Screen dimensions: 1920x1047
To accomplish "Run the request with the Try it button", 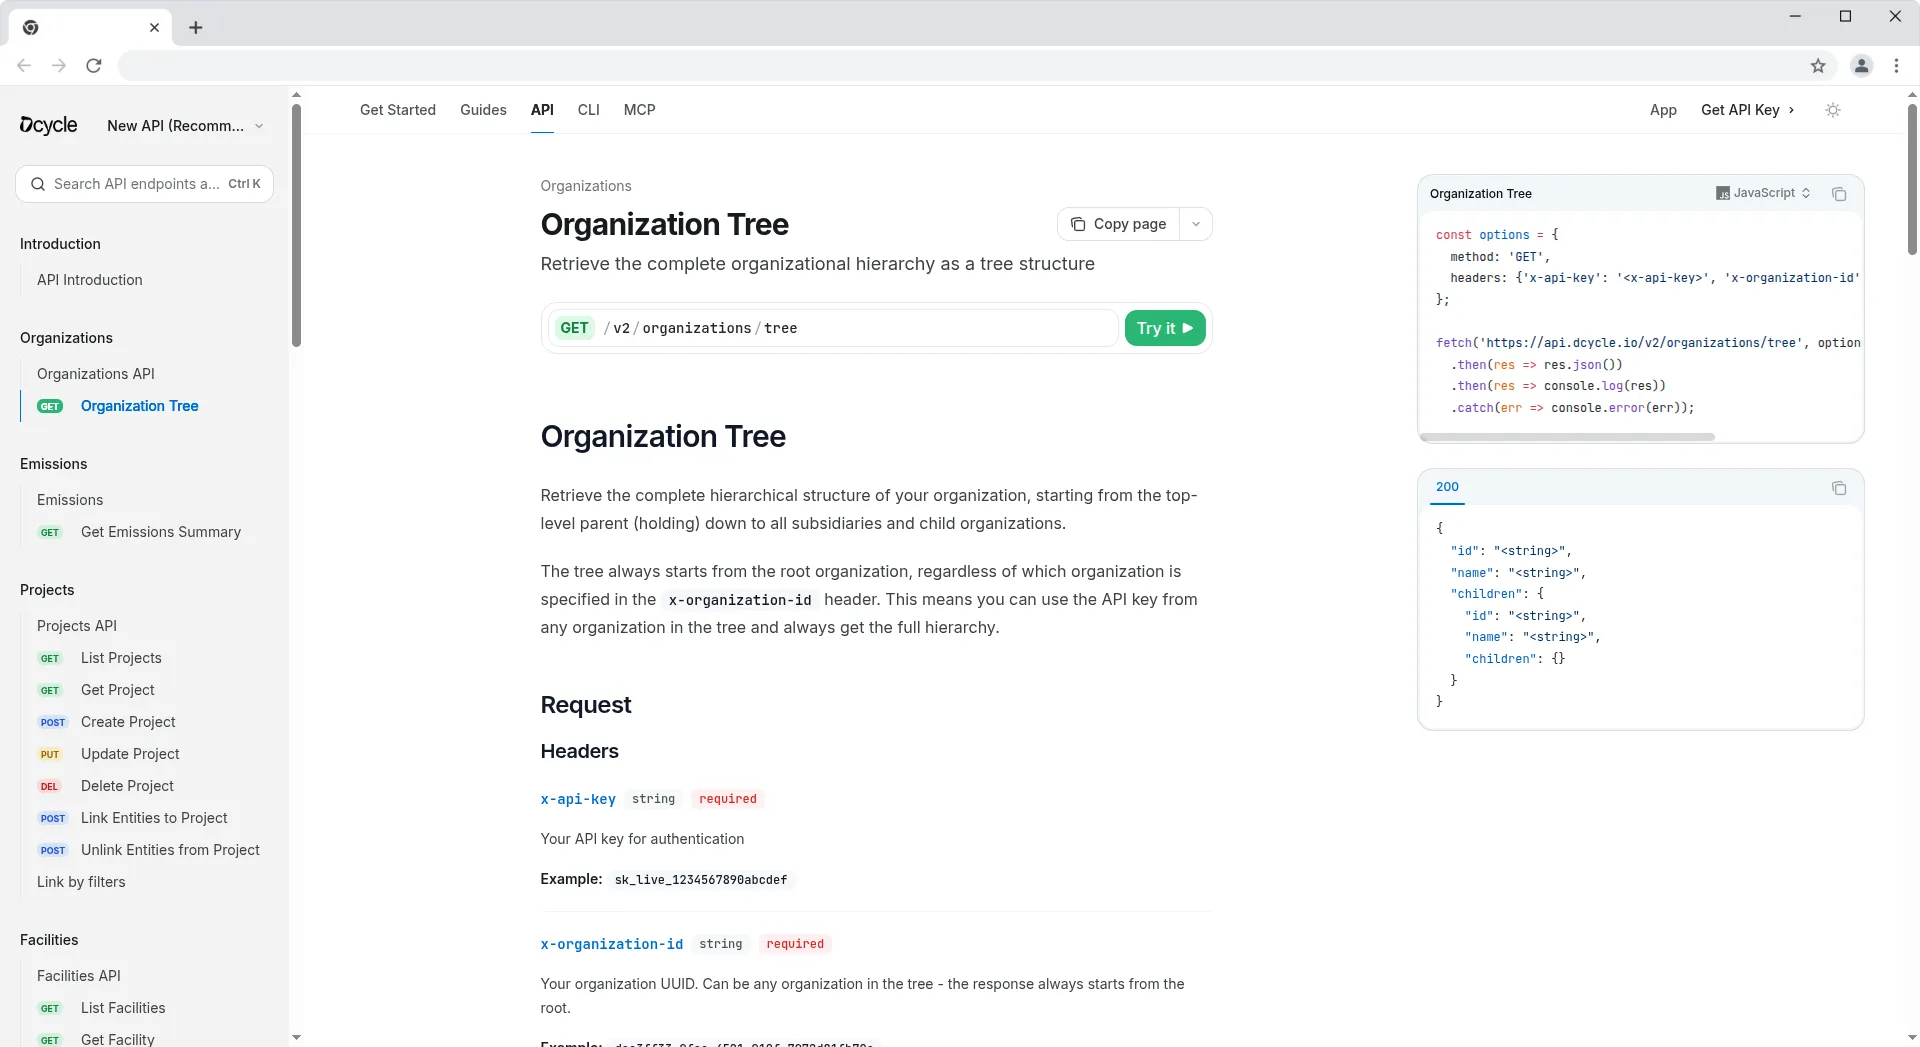I will 1165,328.
